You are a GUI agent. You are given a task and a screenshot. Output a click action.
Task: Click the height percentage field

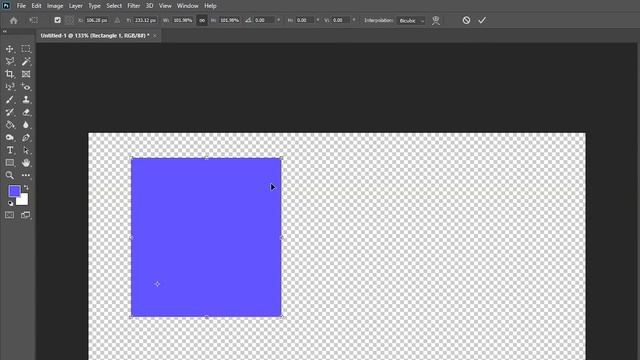(x=229, y=20)
